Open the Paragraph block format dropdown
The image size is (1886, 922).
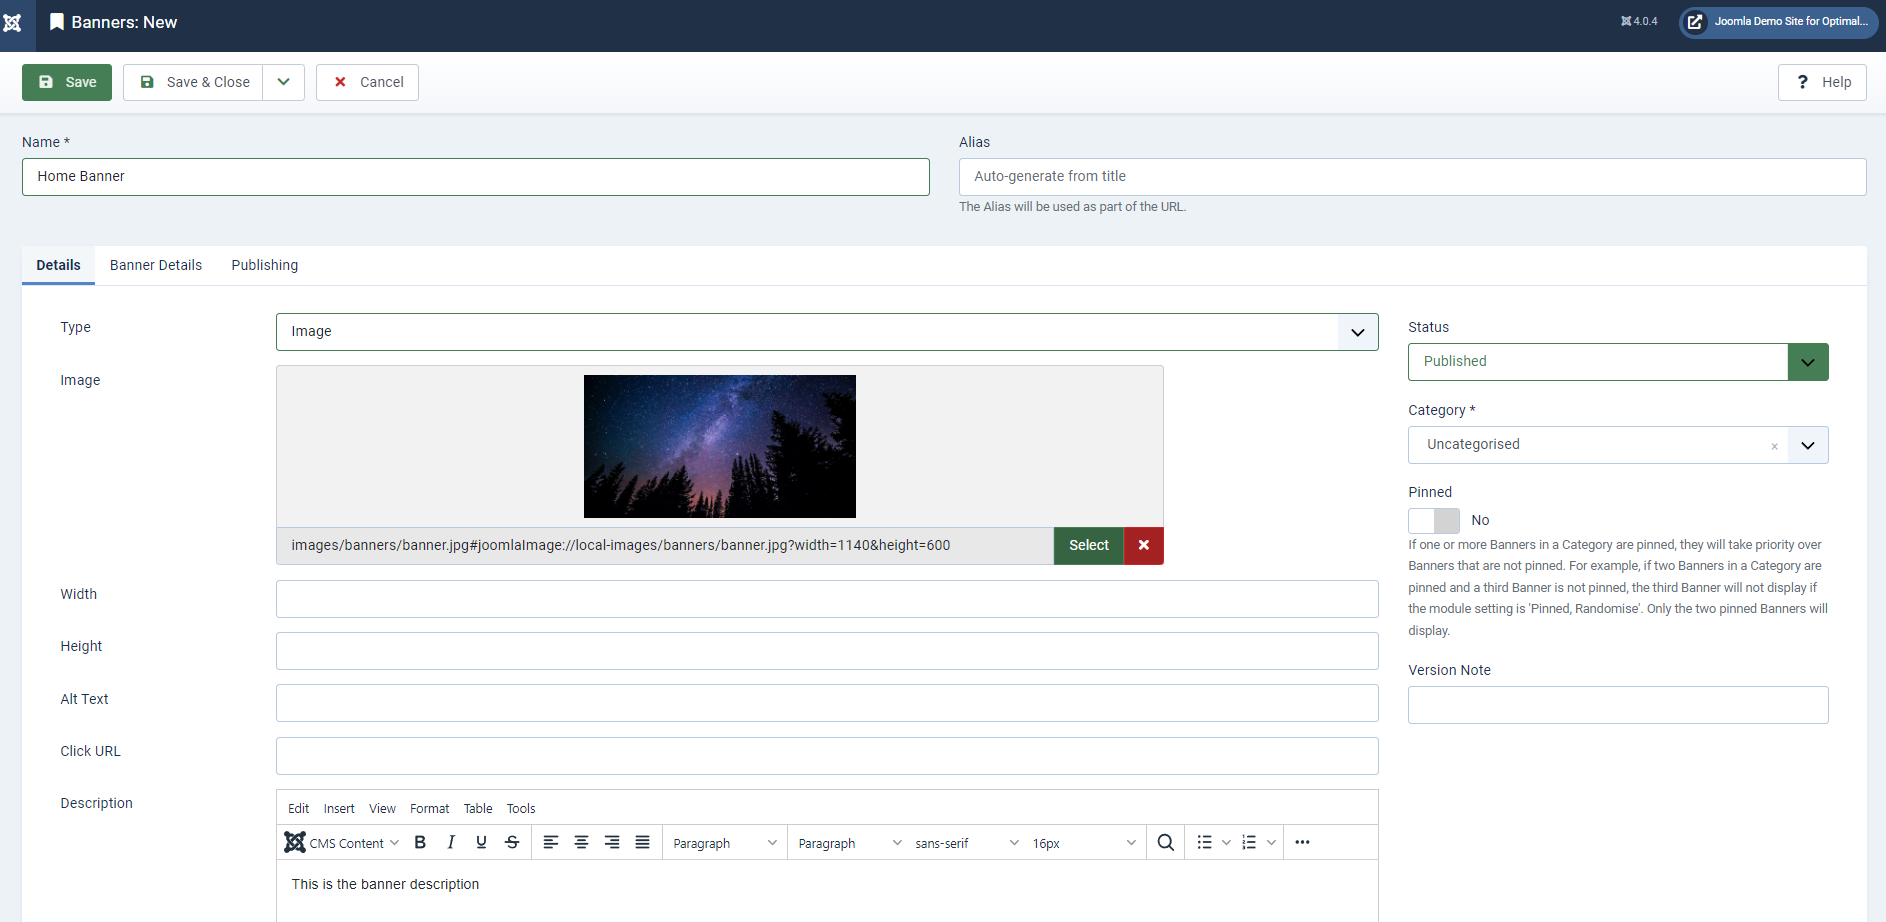pyautogui.click(x=725, y=842)
